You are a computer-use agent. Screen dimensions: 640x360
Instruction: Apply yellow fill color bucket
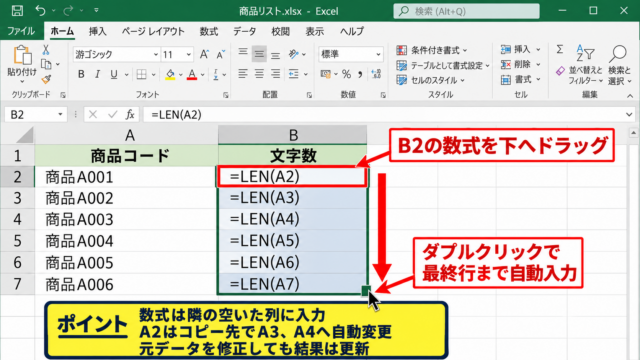coord(170,74)
